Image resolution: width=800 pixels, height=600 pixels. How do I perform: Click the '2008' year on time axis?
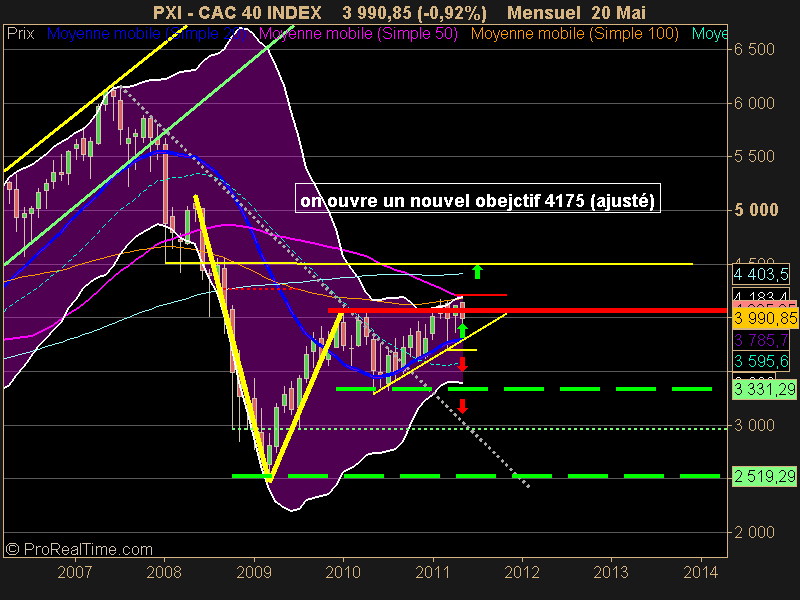(164, 572)
